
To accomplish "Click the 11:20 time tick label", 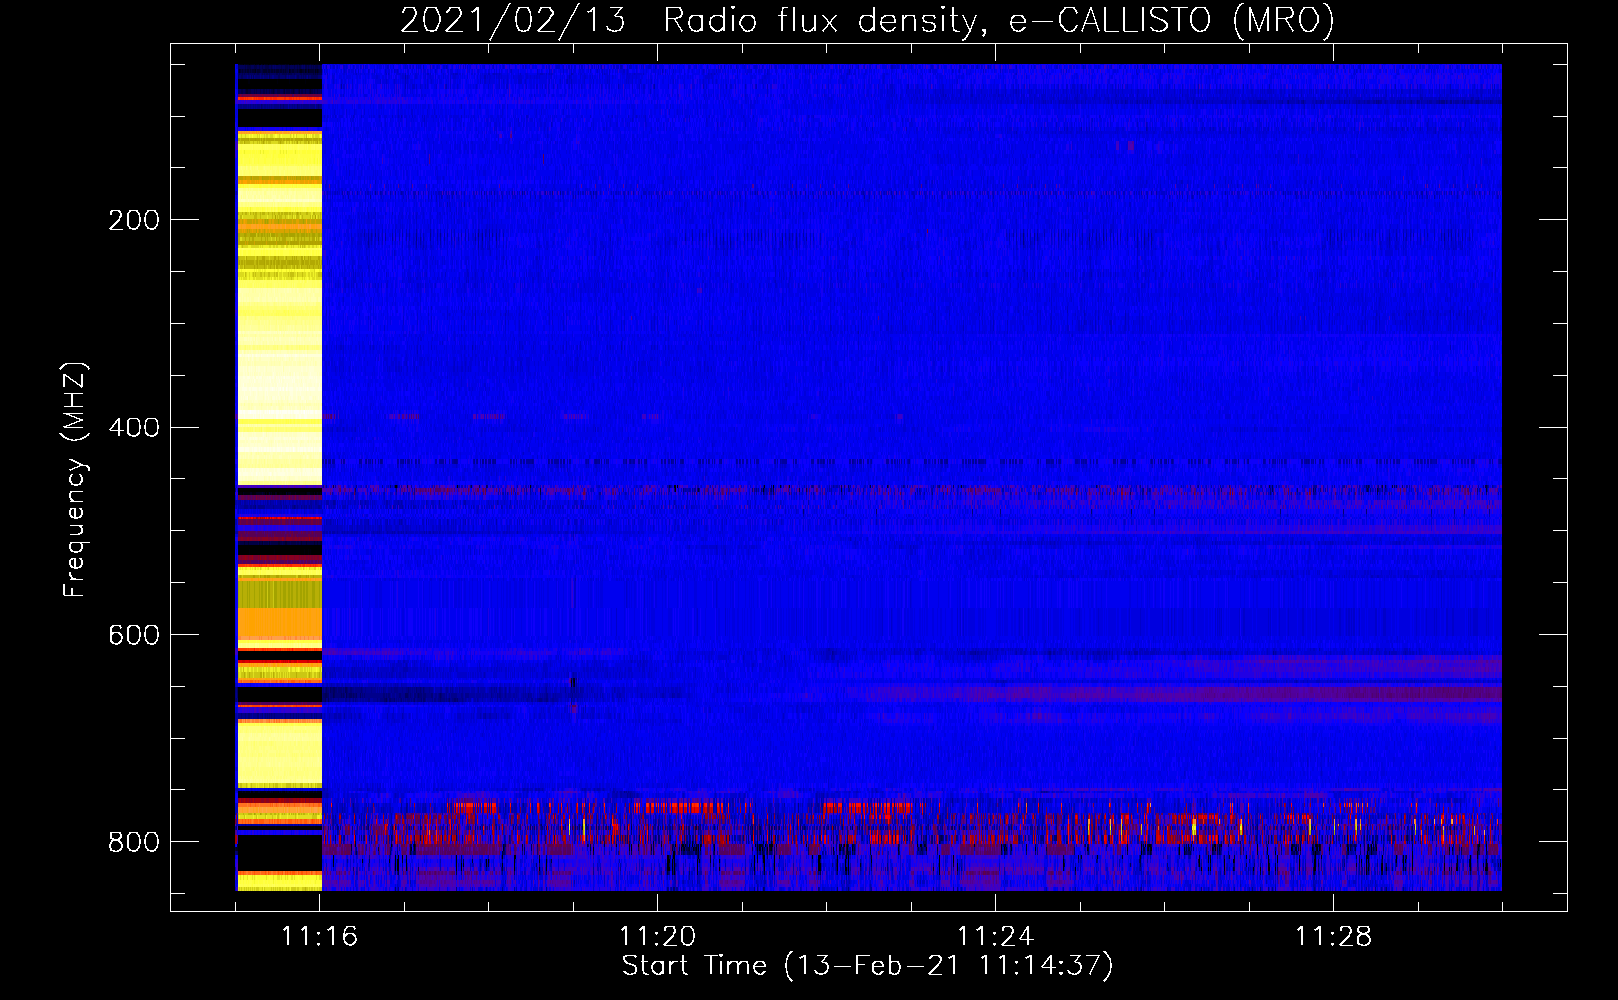I will 657,937.
